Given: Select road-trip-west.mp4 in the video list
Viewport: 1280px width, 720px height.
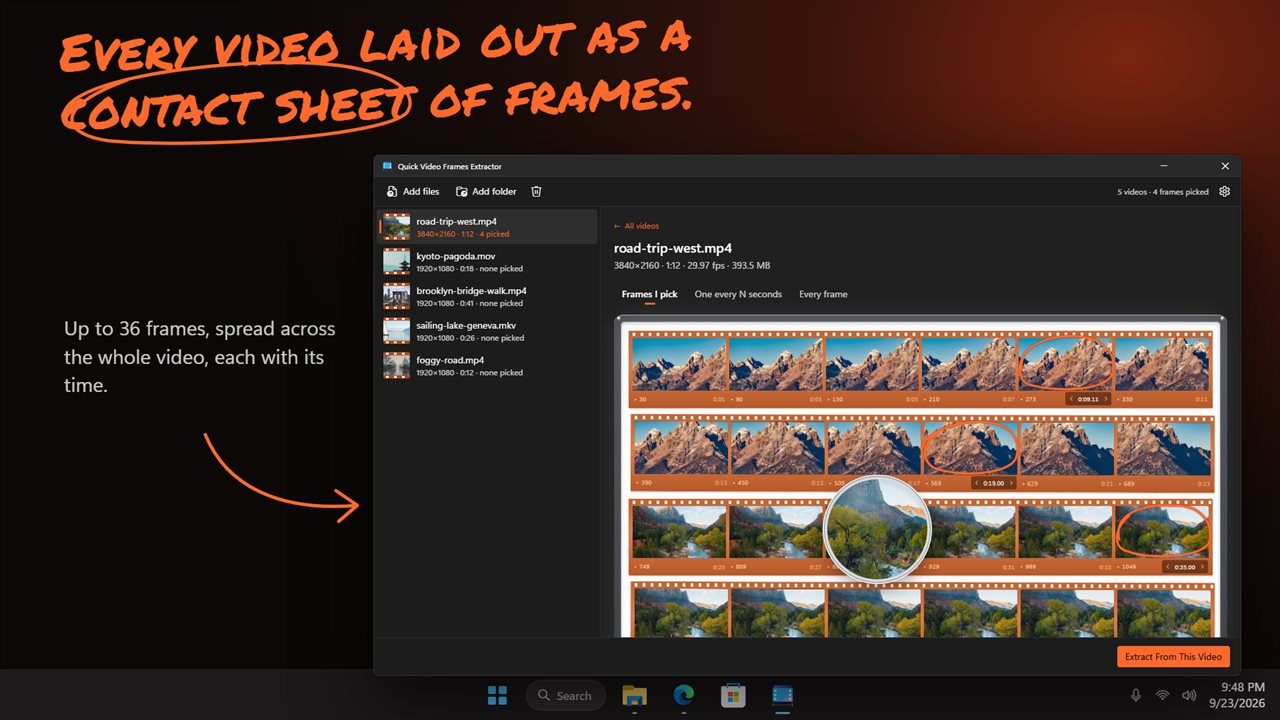Looking at the screenshot, I should 487,227.
